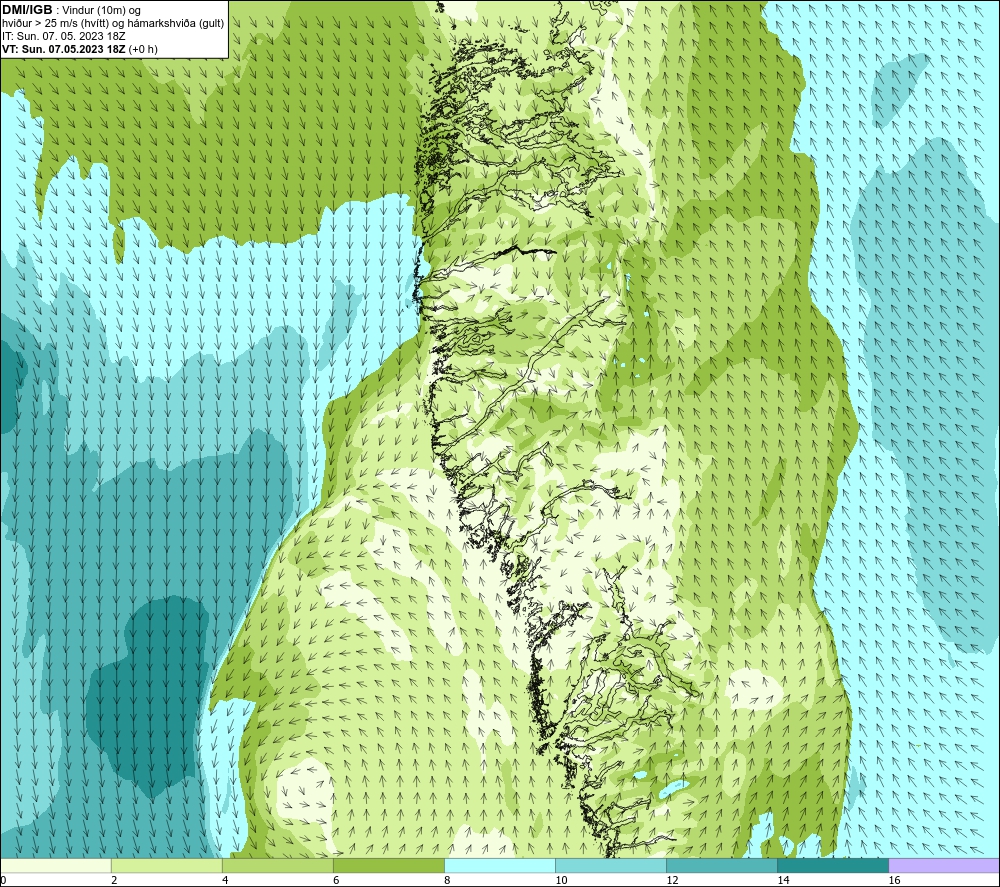1000x887 pixels.
Task: Click the scale label "10"
Action: pyautogui.click(x=561, y=881)
